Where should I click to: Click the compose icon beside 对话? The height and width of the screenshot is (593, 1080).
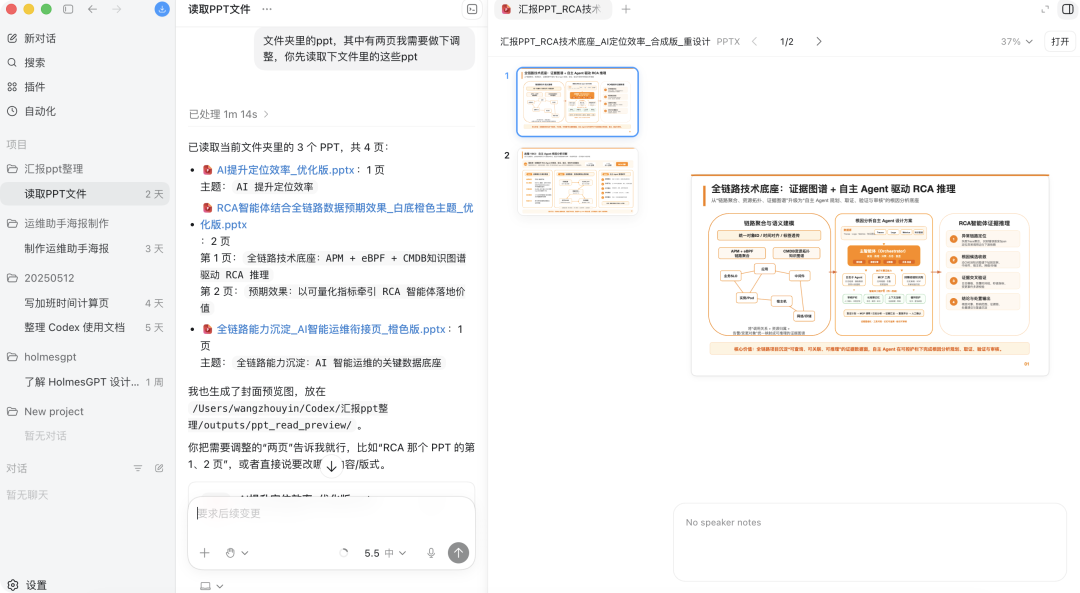point(159,468)
